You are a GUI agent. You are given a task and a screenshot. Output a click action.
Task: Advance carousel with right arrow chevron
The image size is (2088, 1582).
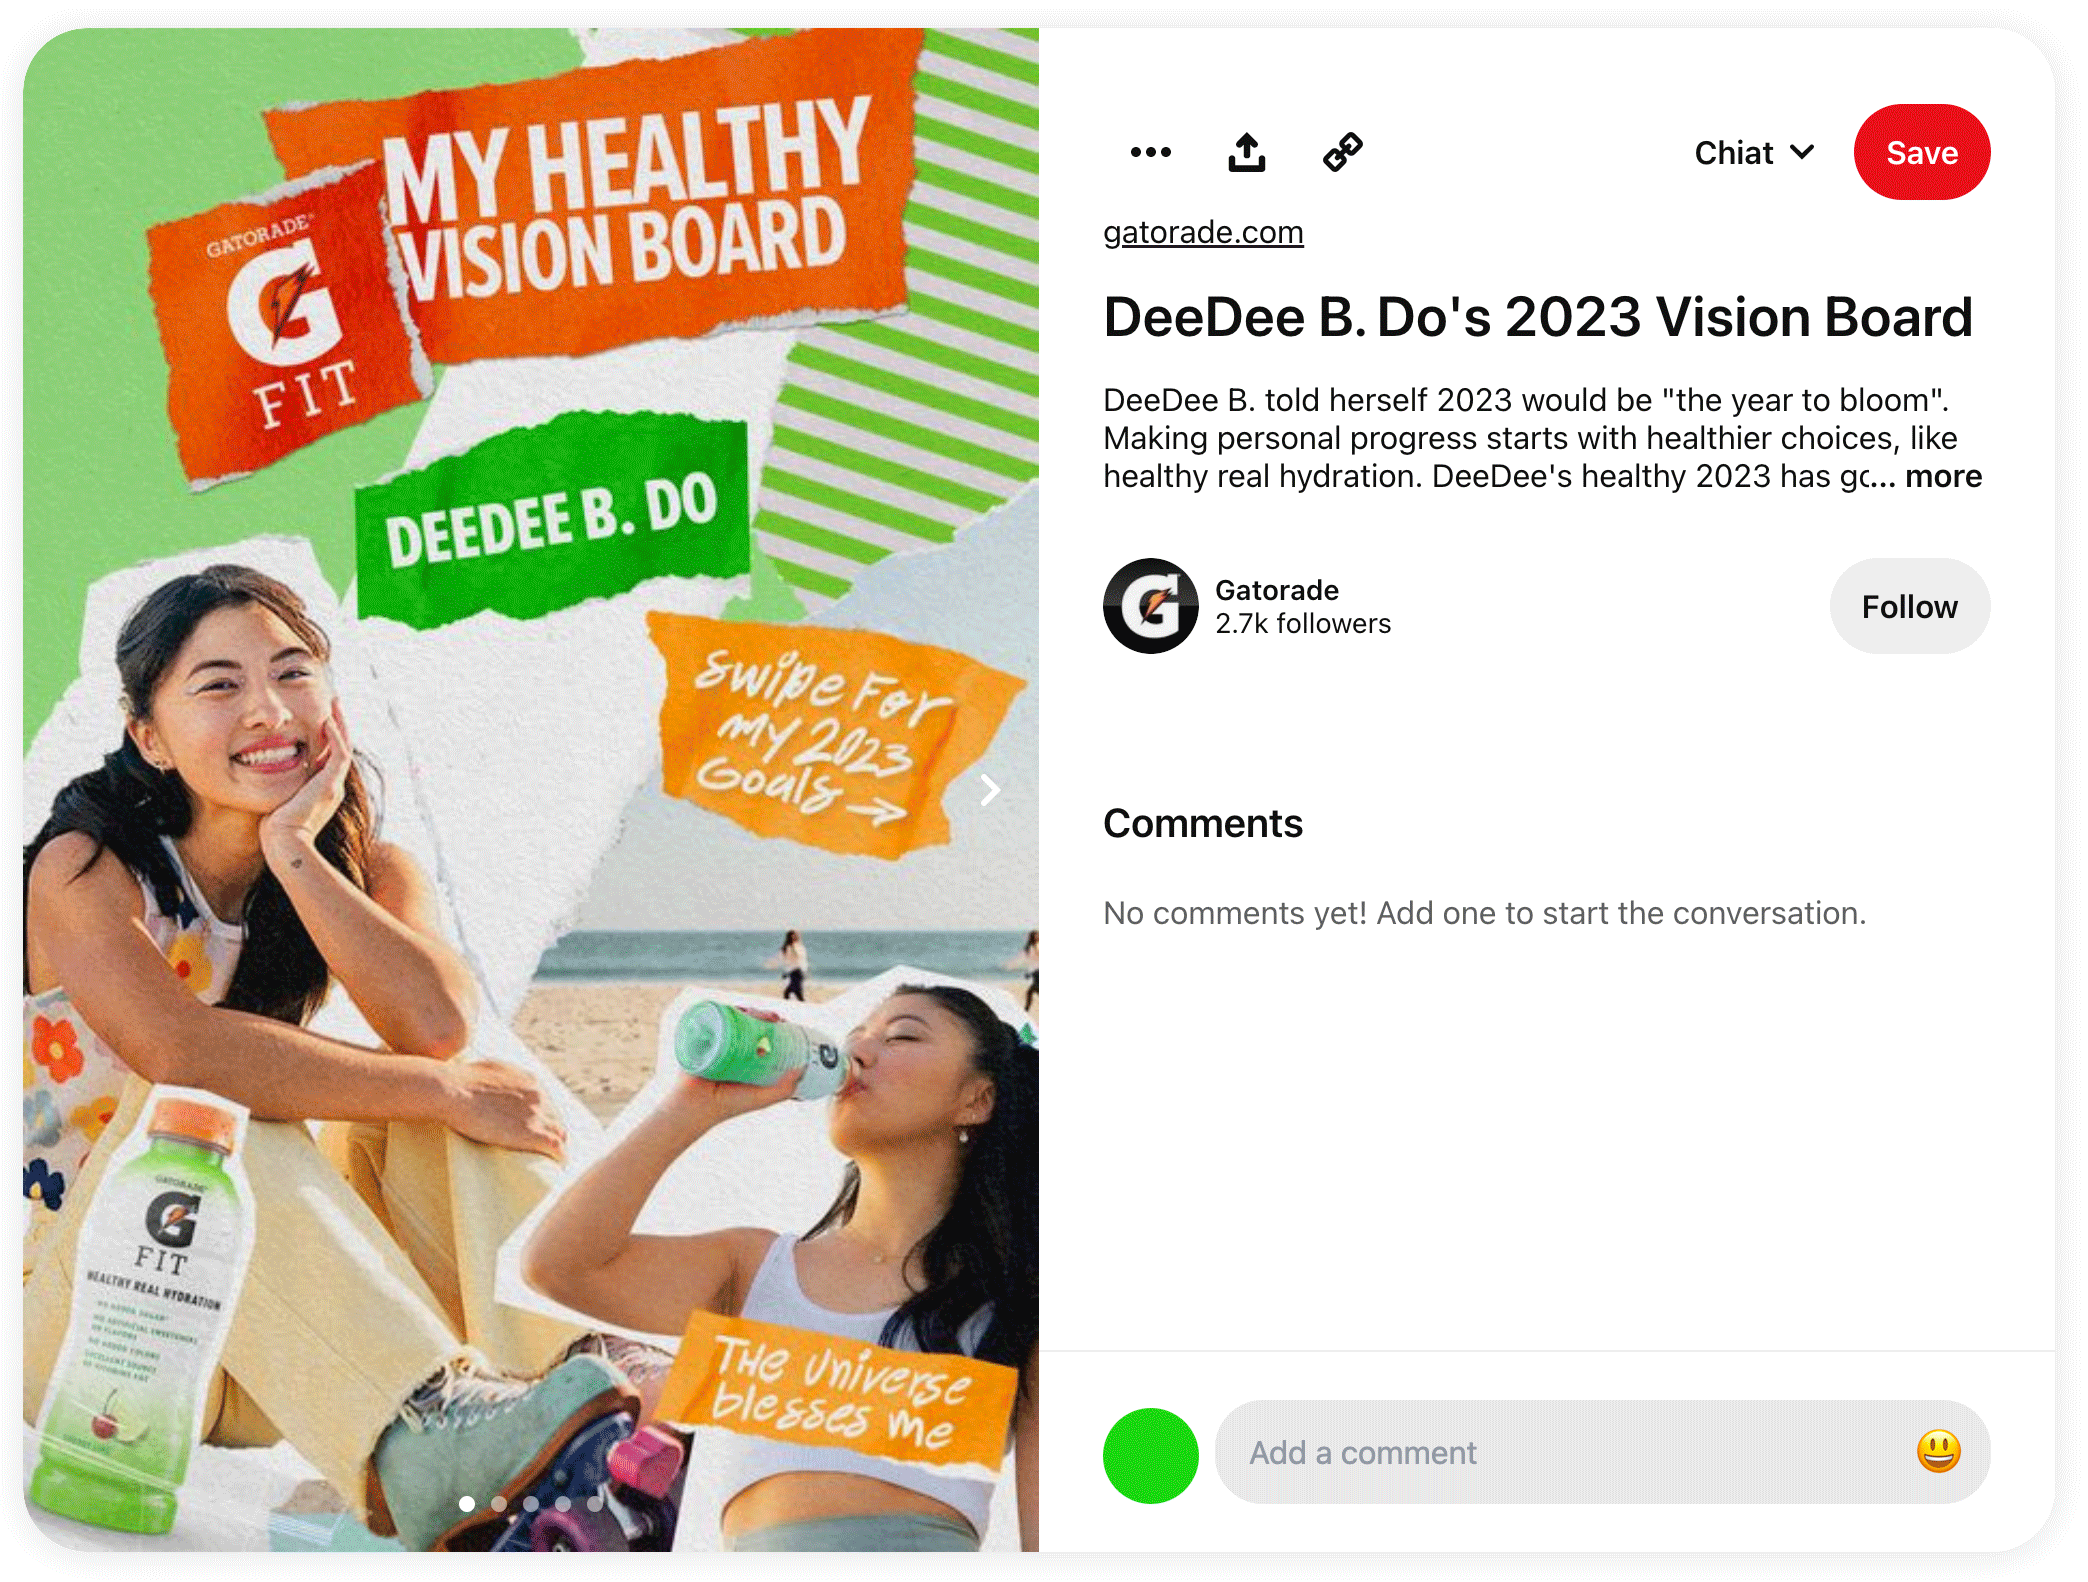point(989,790)
